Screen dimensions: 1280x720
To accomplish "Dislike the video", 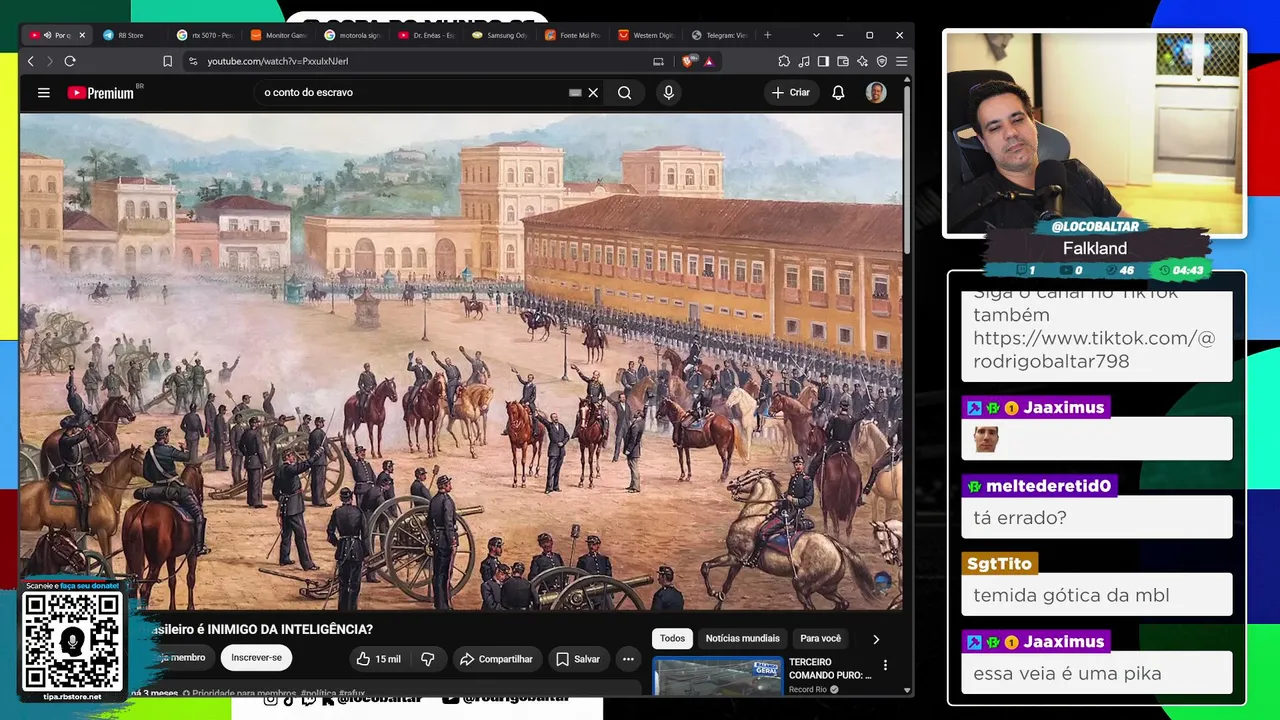I will point(427,659).
